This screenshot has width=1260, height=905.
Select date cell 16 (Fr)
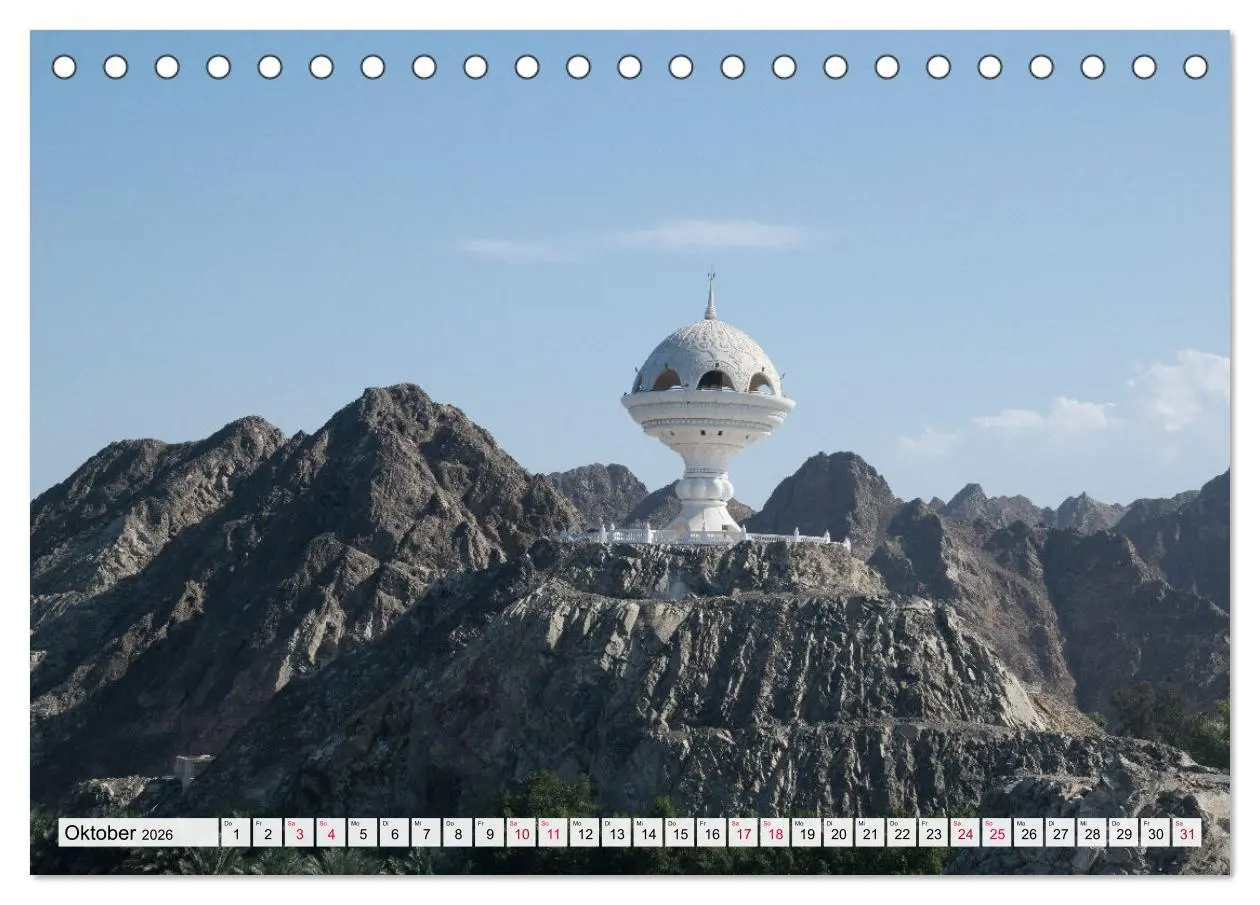(712, 833)
